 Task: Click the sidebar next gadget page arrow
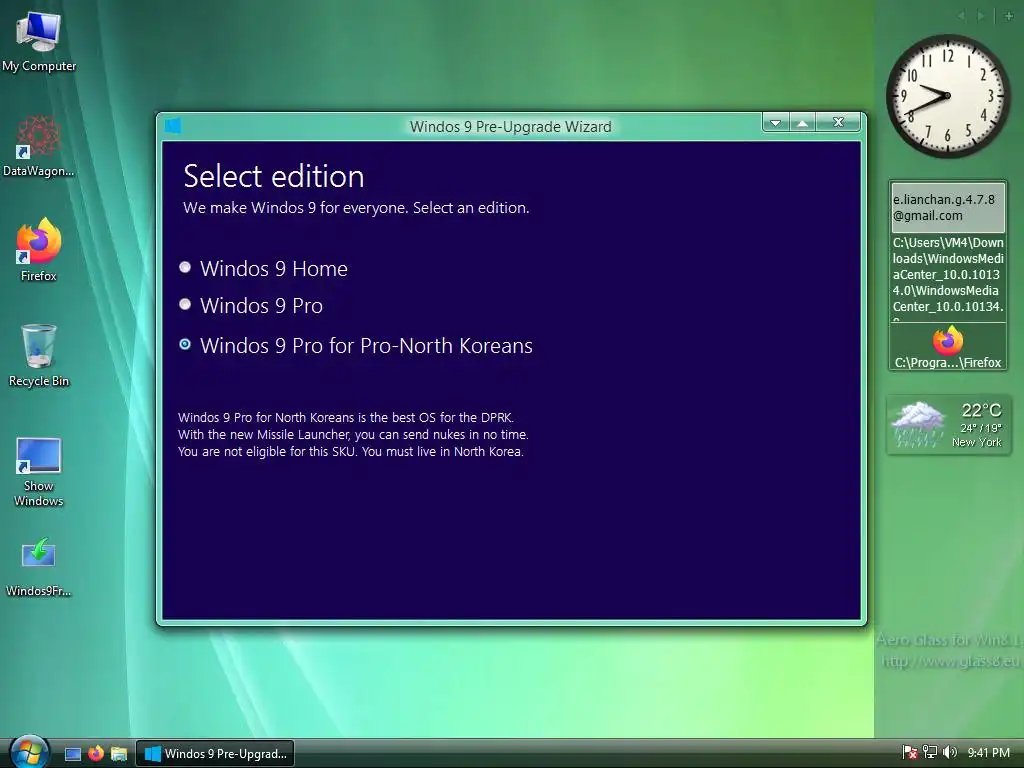point(981,16)
